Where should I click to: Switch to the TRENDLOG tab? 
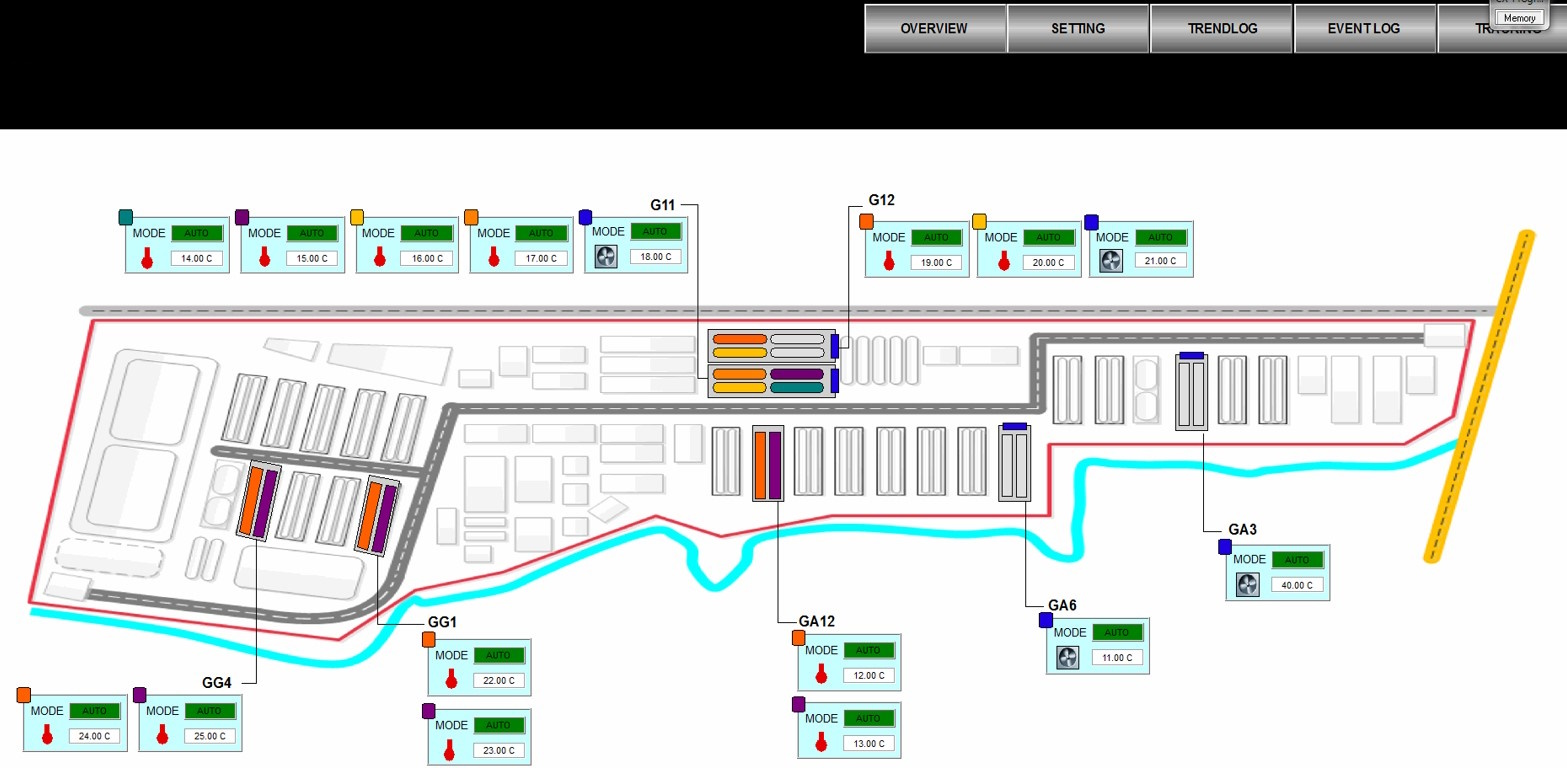(x=1222, y=29)
